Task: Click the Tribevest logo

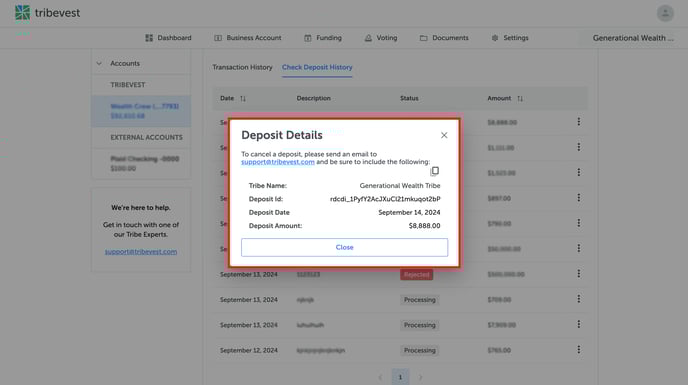Action: tap(47, 13)
